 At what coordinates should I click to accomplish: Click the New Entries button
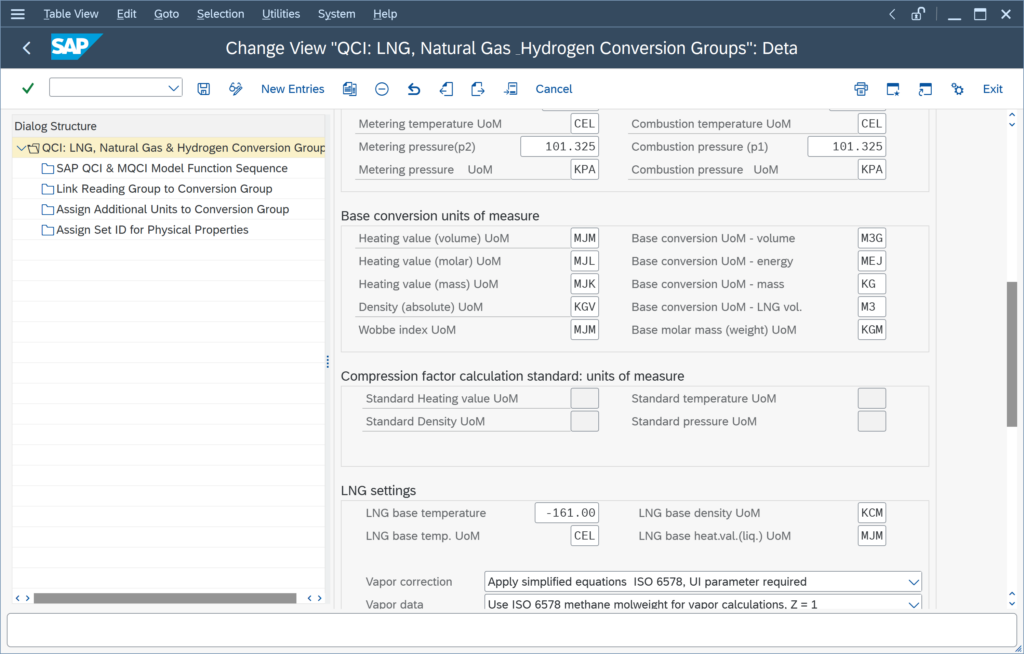[293, 89]
